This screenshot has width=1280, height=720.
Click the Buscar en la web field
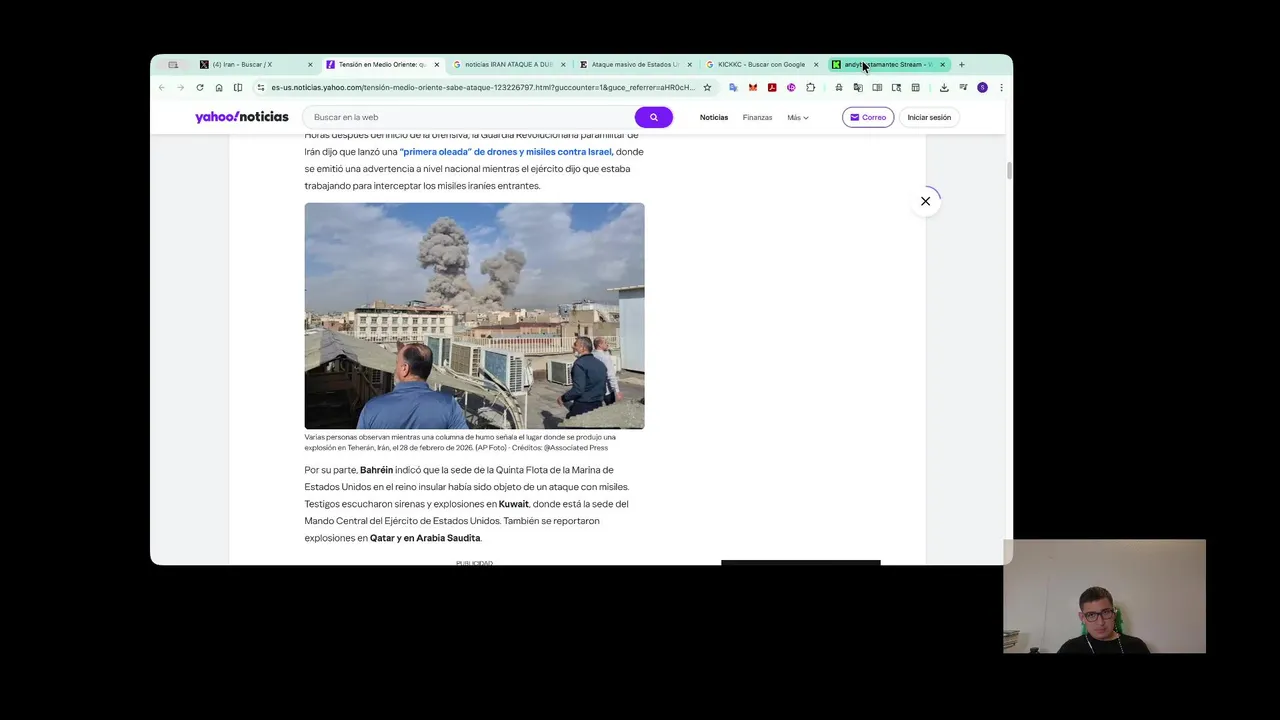pos(470,117)
